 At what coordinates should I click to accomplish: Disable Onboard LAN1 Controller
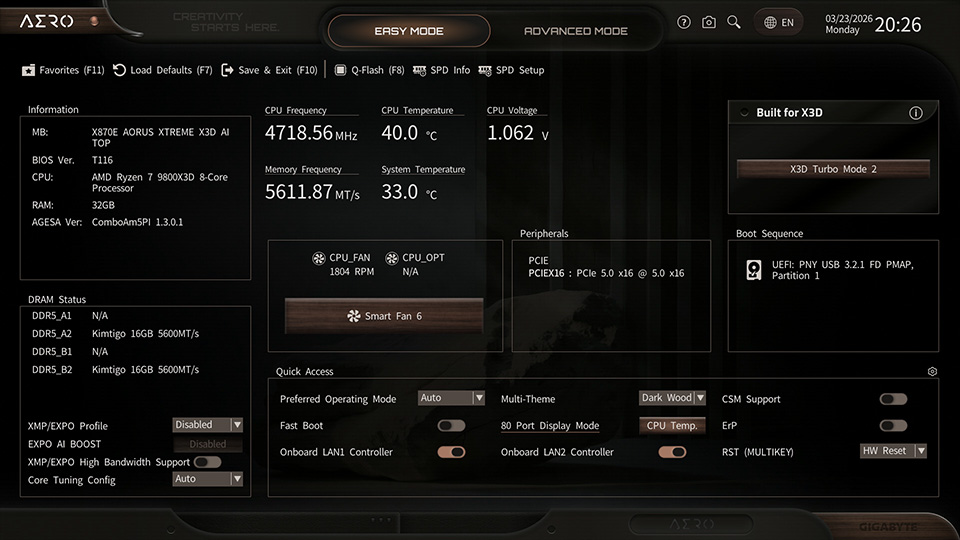coord(451,452)
